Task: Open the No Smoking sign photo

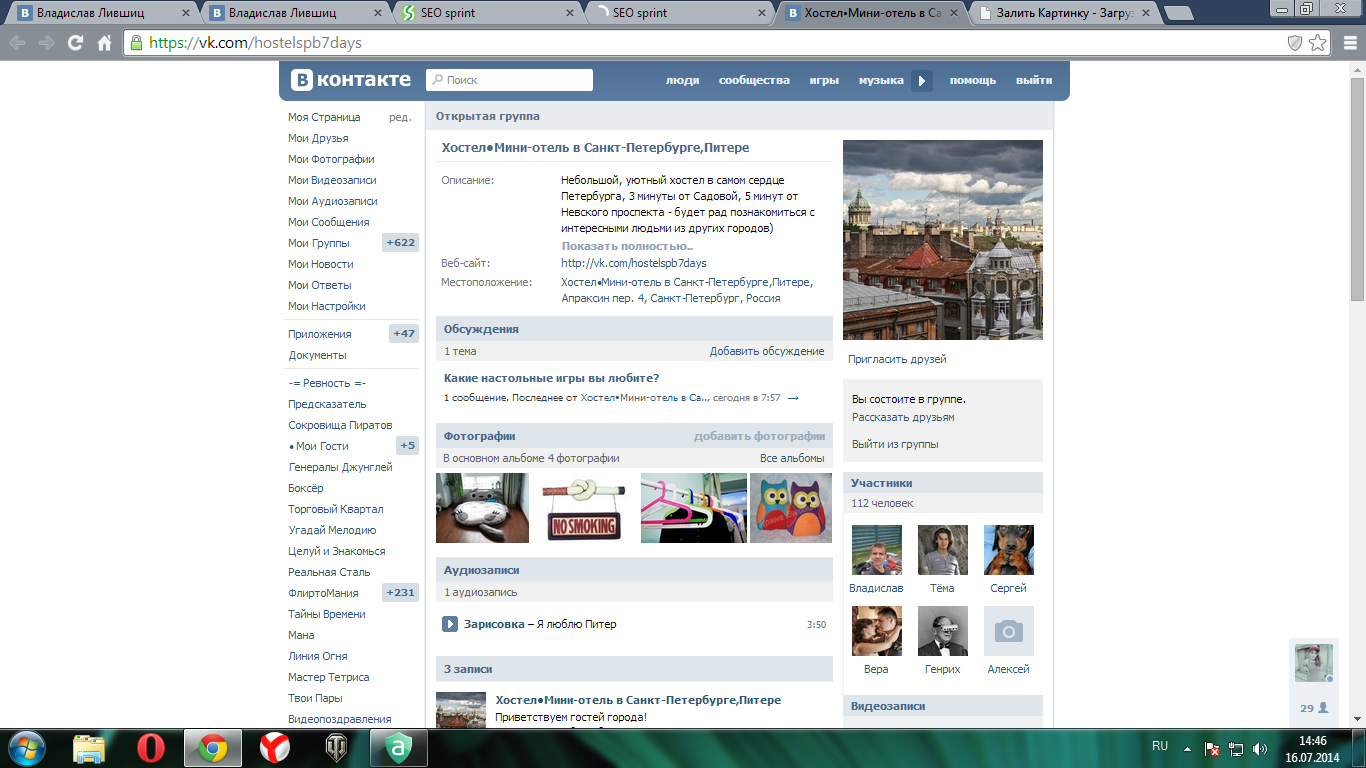Action: [585, 508]
